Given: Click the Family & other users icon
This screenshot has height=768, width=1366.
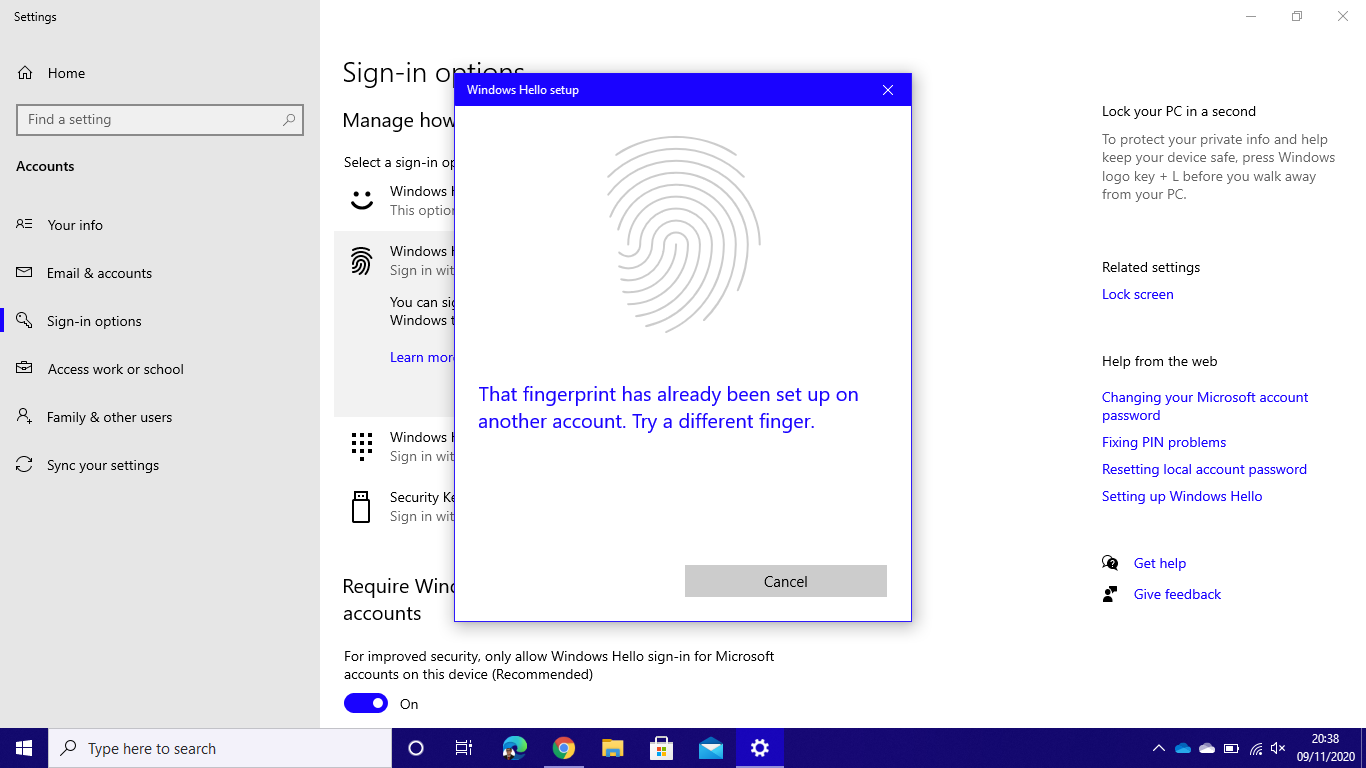Looking at the screenshot, I should [24, 416].
